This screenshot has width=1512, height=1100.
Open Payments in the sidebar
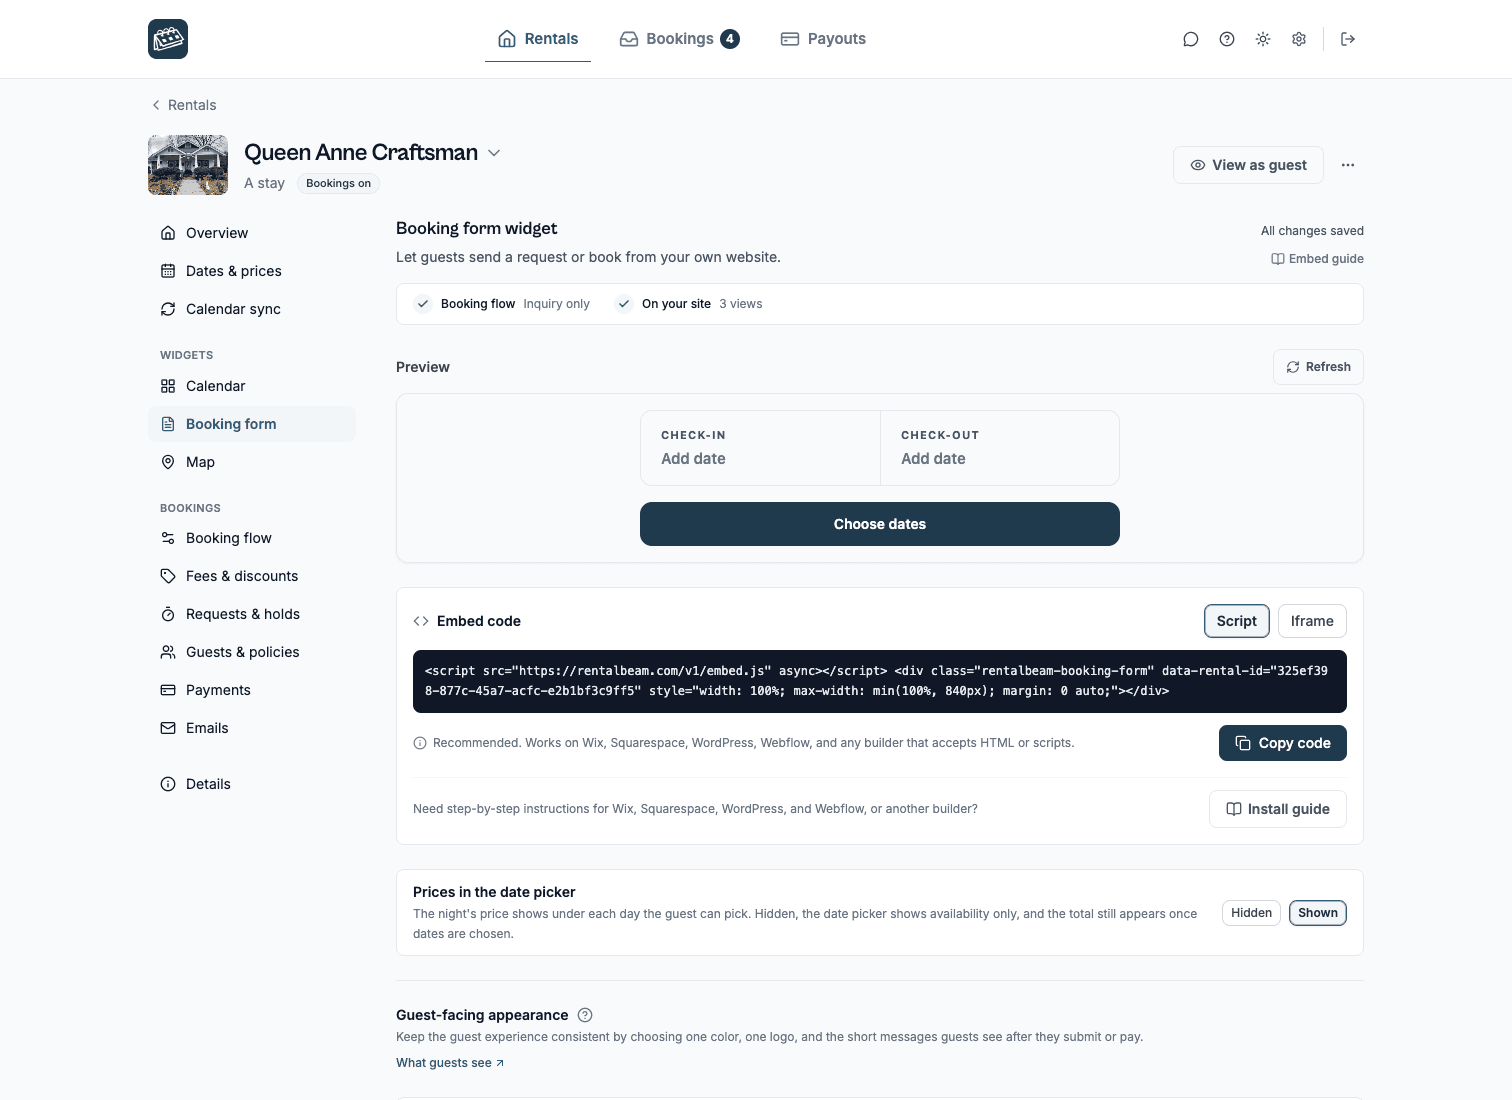pyautogui.click(x=252, y=690)
